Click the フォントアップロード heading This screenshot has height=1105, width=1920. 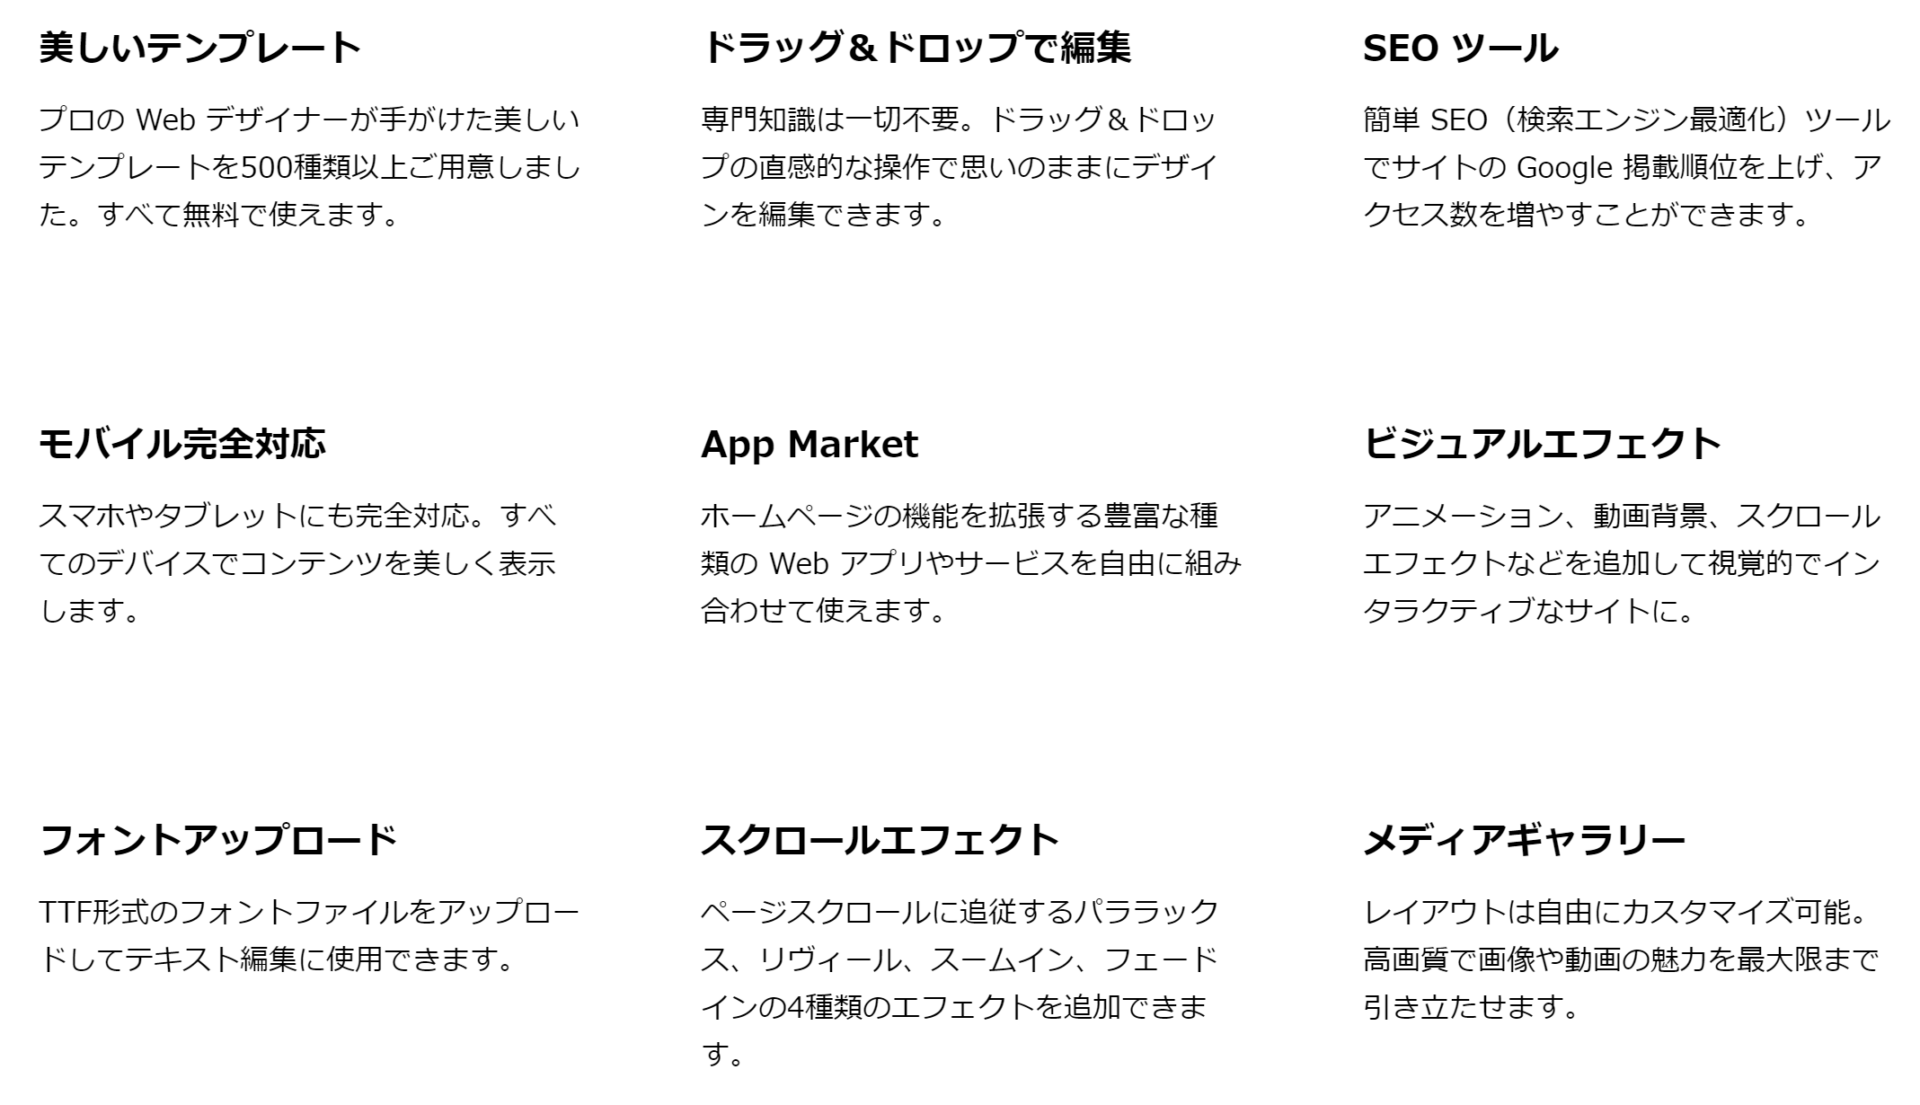218,840
